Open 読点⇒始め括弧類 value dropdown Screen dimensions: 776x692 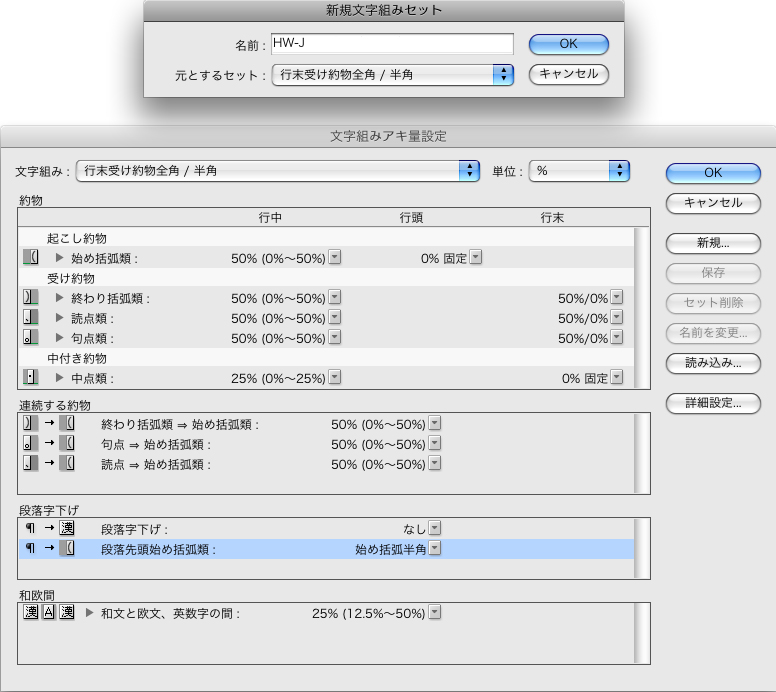click(x=435, y=463)
